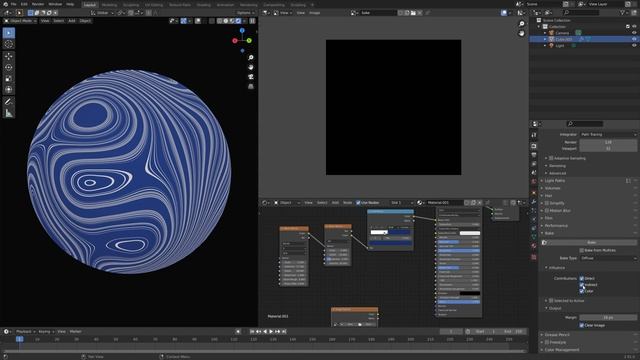Screen dimensions: 640x360
Task: Open the Window menu
Action: tap(55, 4)
